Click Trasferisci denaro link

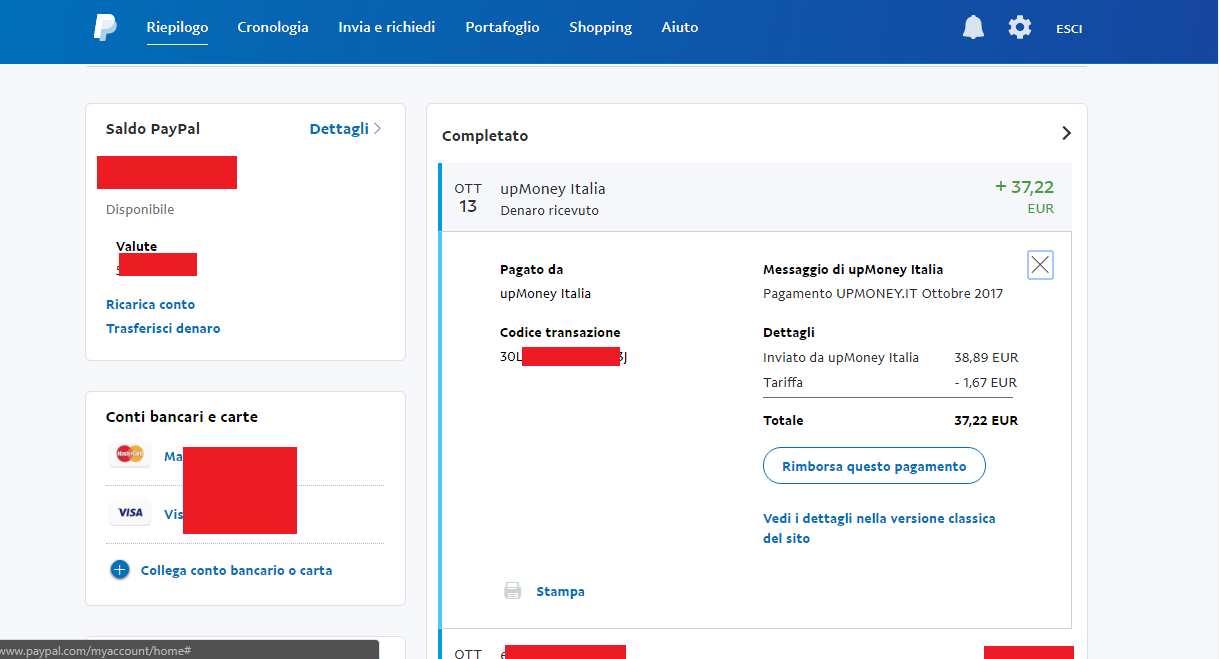[163, 328]
